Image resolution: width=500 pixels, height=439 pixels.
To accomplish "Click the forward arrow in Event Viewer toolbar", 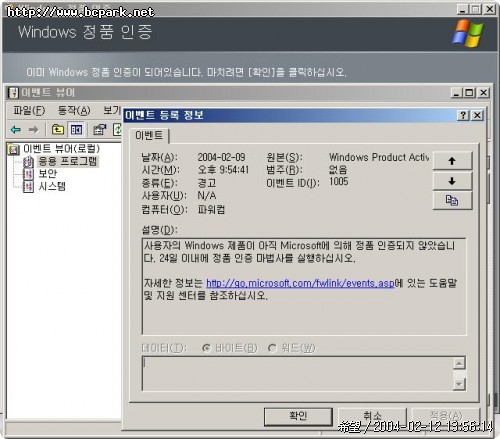I will click(33, 129).
